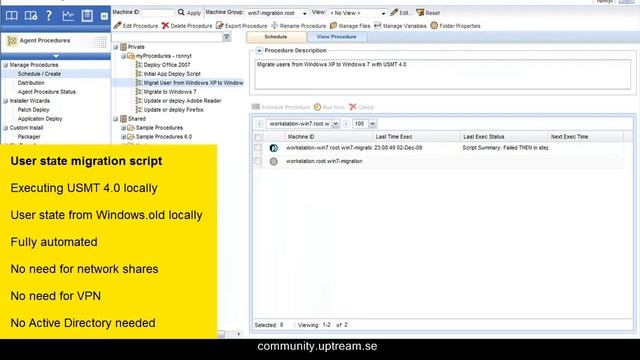This screenshot has height=360, width=640.
Task: Select Update or deploy Firefox procedure
Action: [x=173, y=110]
